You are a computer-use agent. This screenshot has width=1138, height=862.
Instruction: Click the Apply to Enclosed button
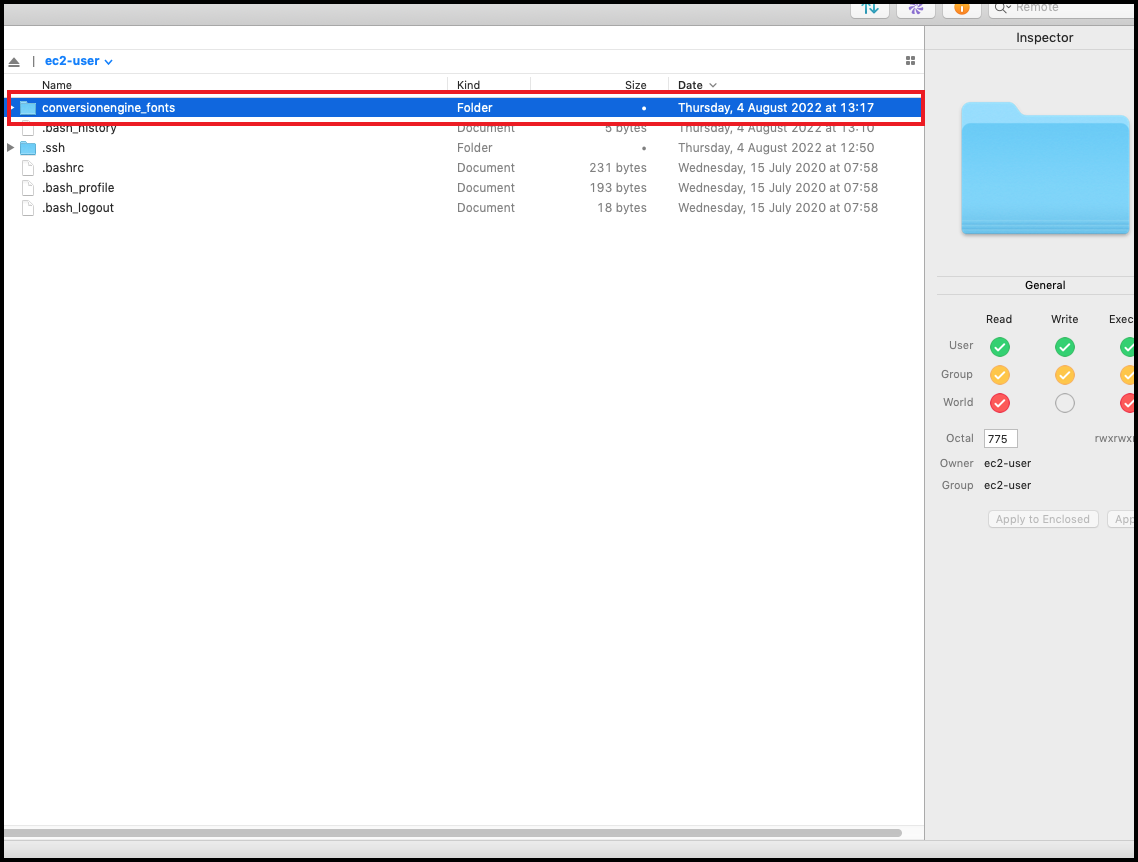coord(1043,520)
